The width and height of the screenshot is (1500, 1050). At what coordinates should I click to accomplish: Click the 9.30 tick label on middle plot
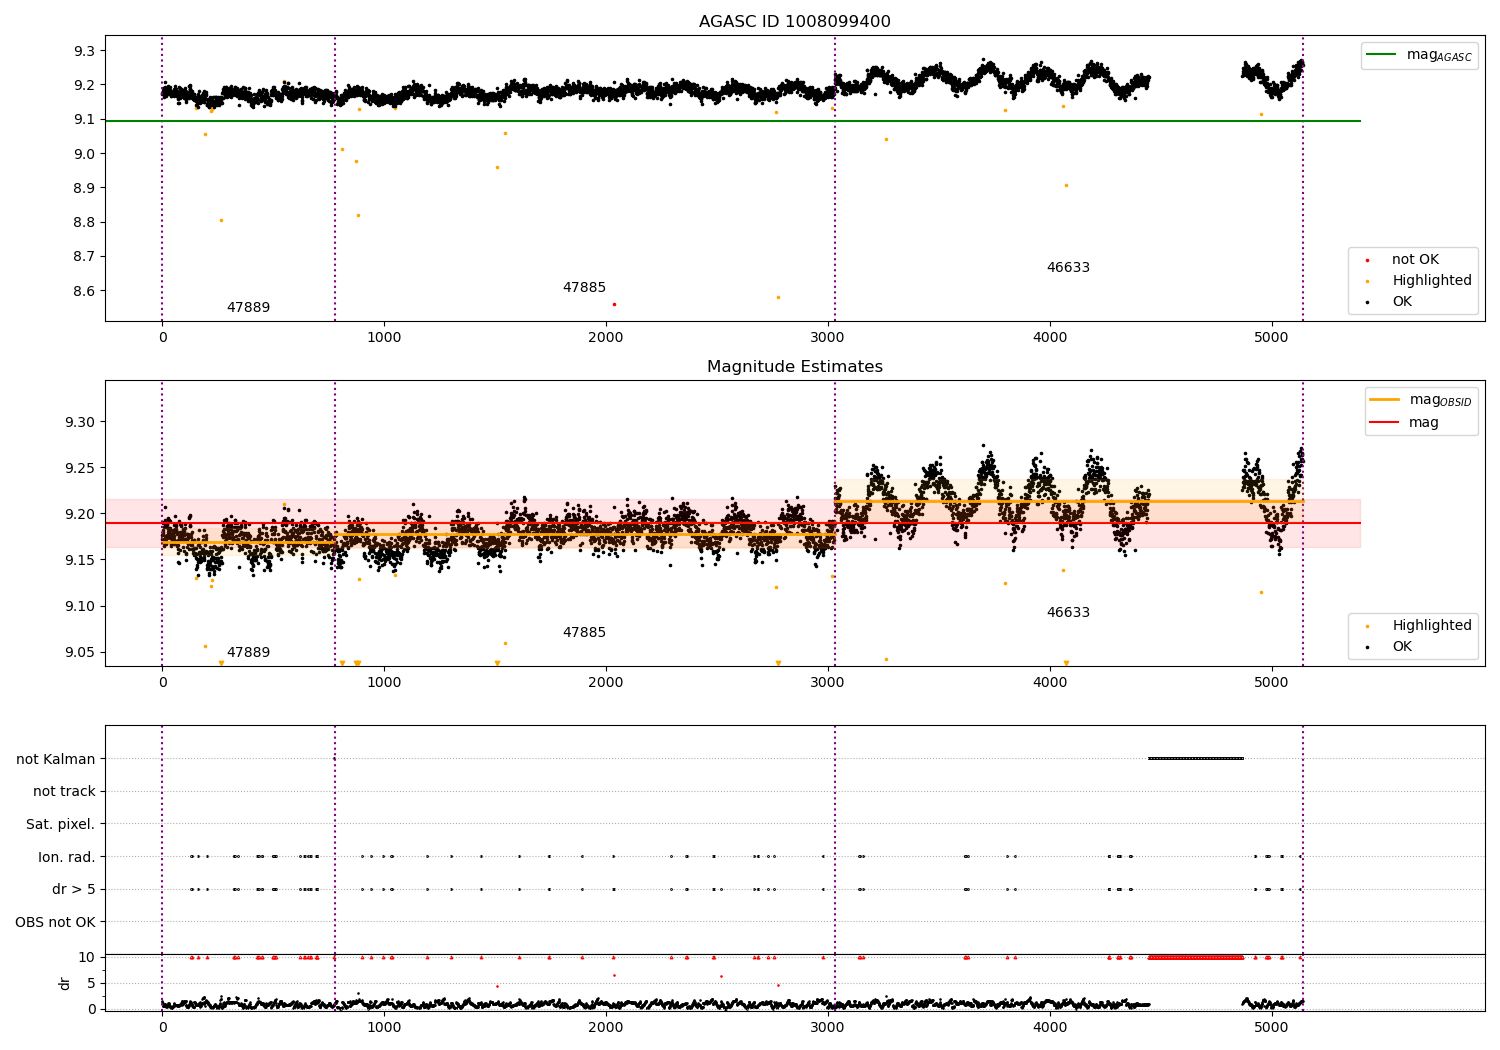click(80, 422)
